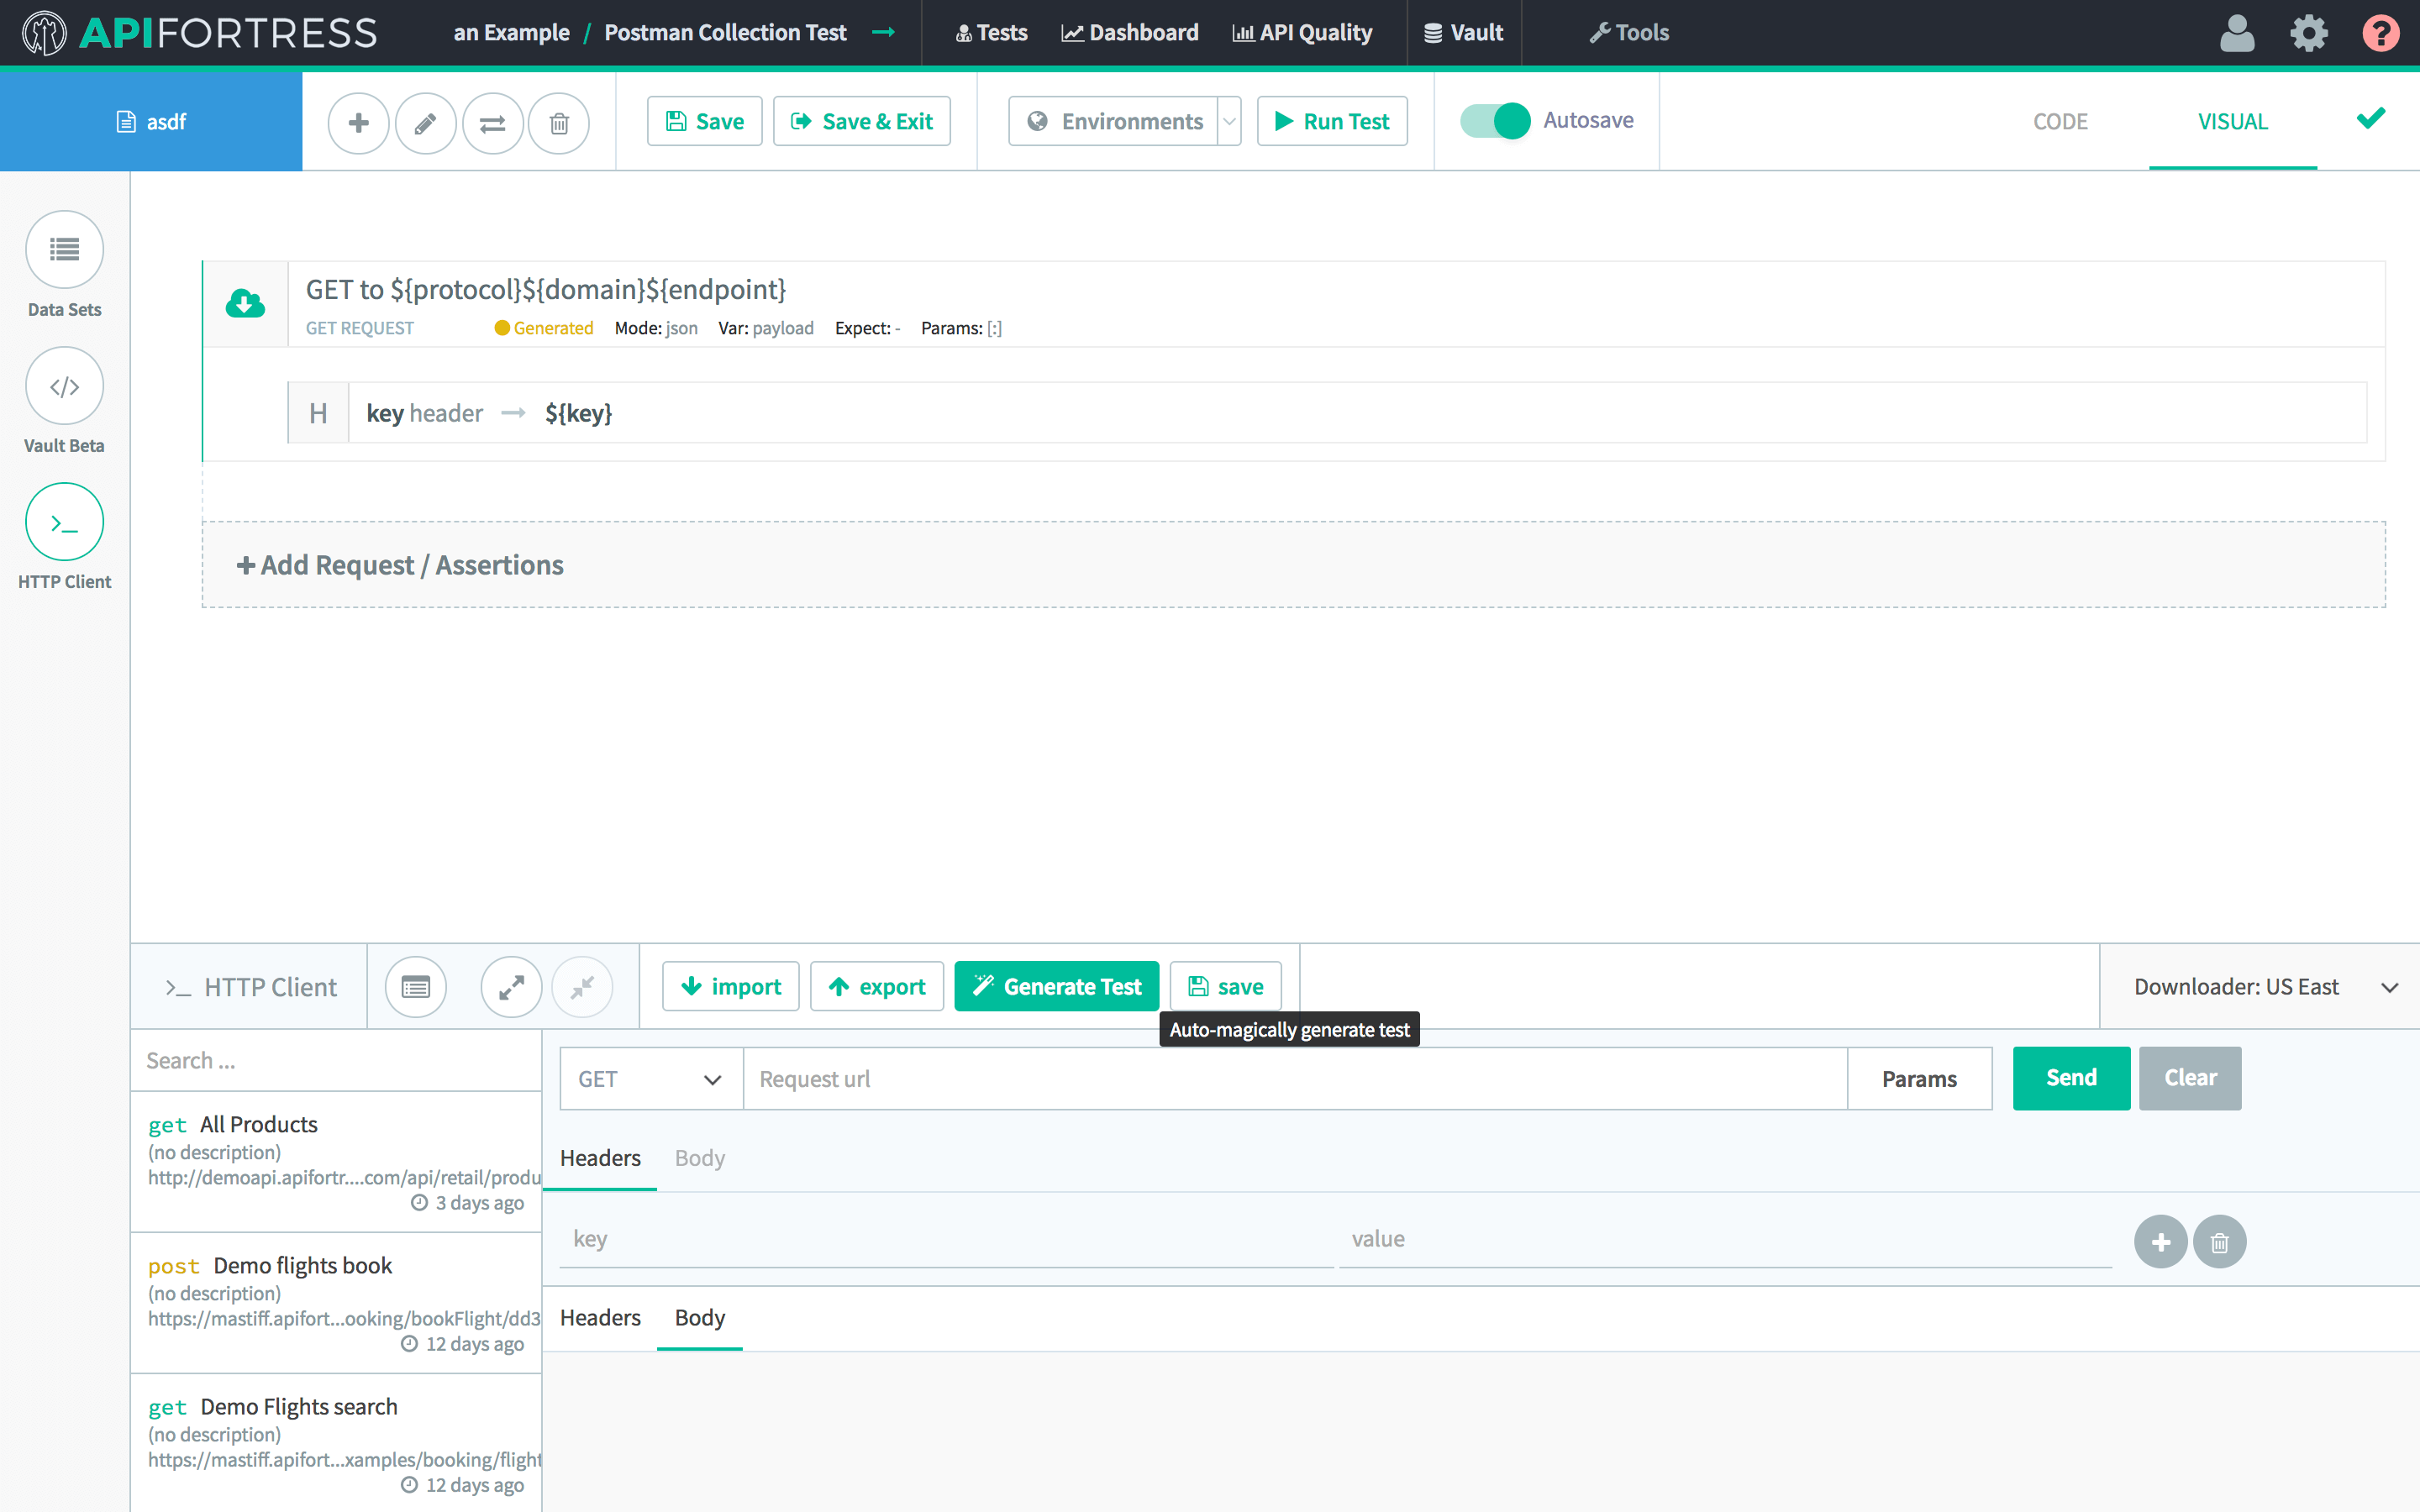
Task: Click the trash delete icon in top toolbar
Action: click(559, 122)
